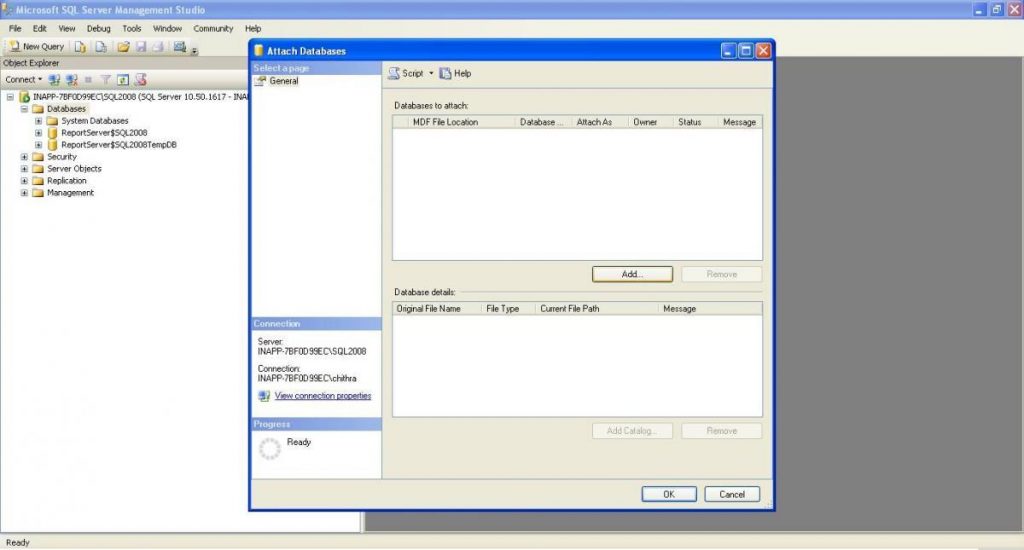Click the Filter funnel icon

105,80
